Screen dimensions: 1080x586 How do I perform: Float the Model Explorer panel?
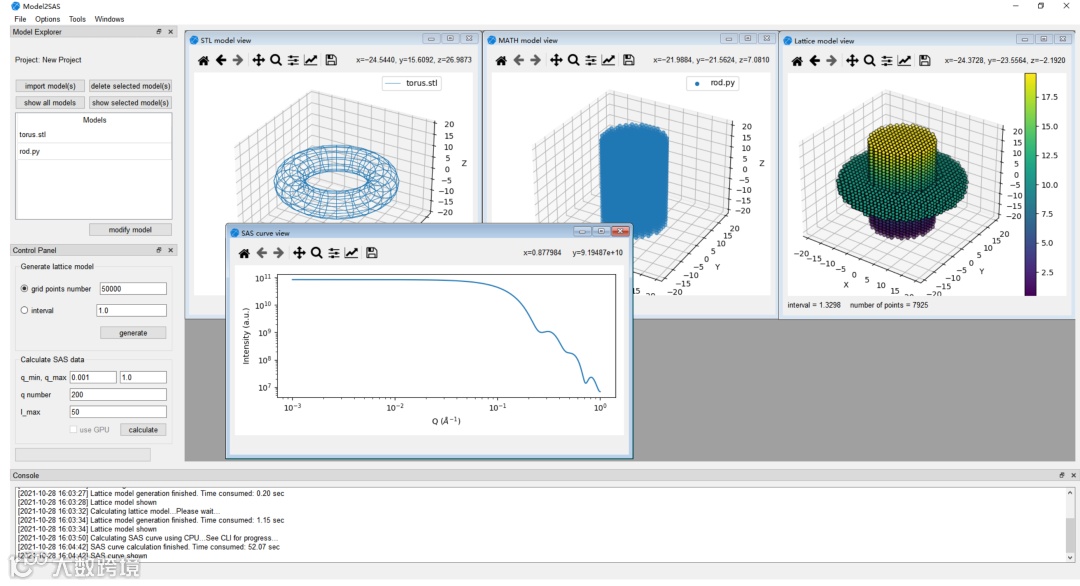tap(159, 32)
